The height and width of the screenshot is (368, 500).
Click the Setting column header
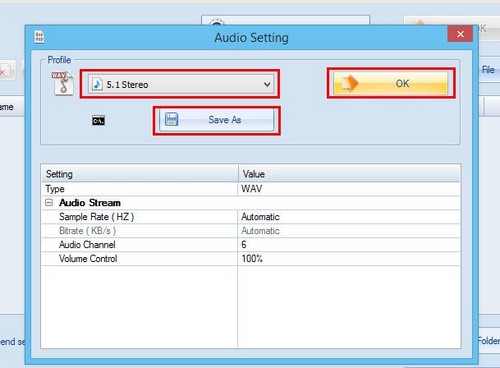[140, 174]
